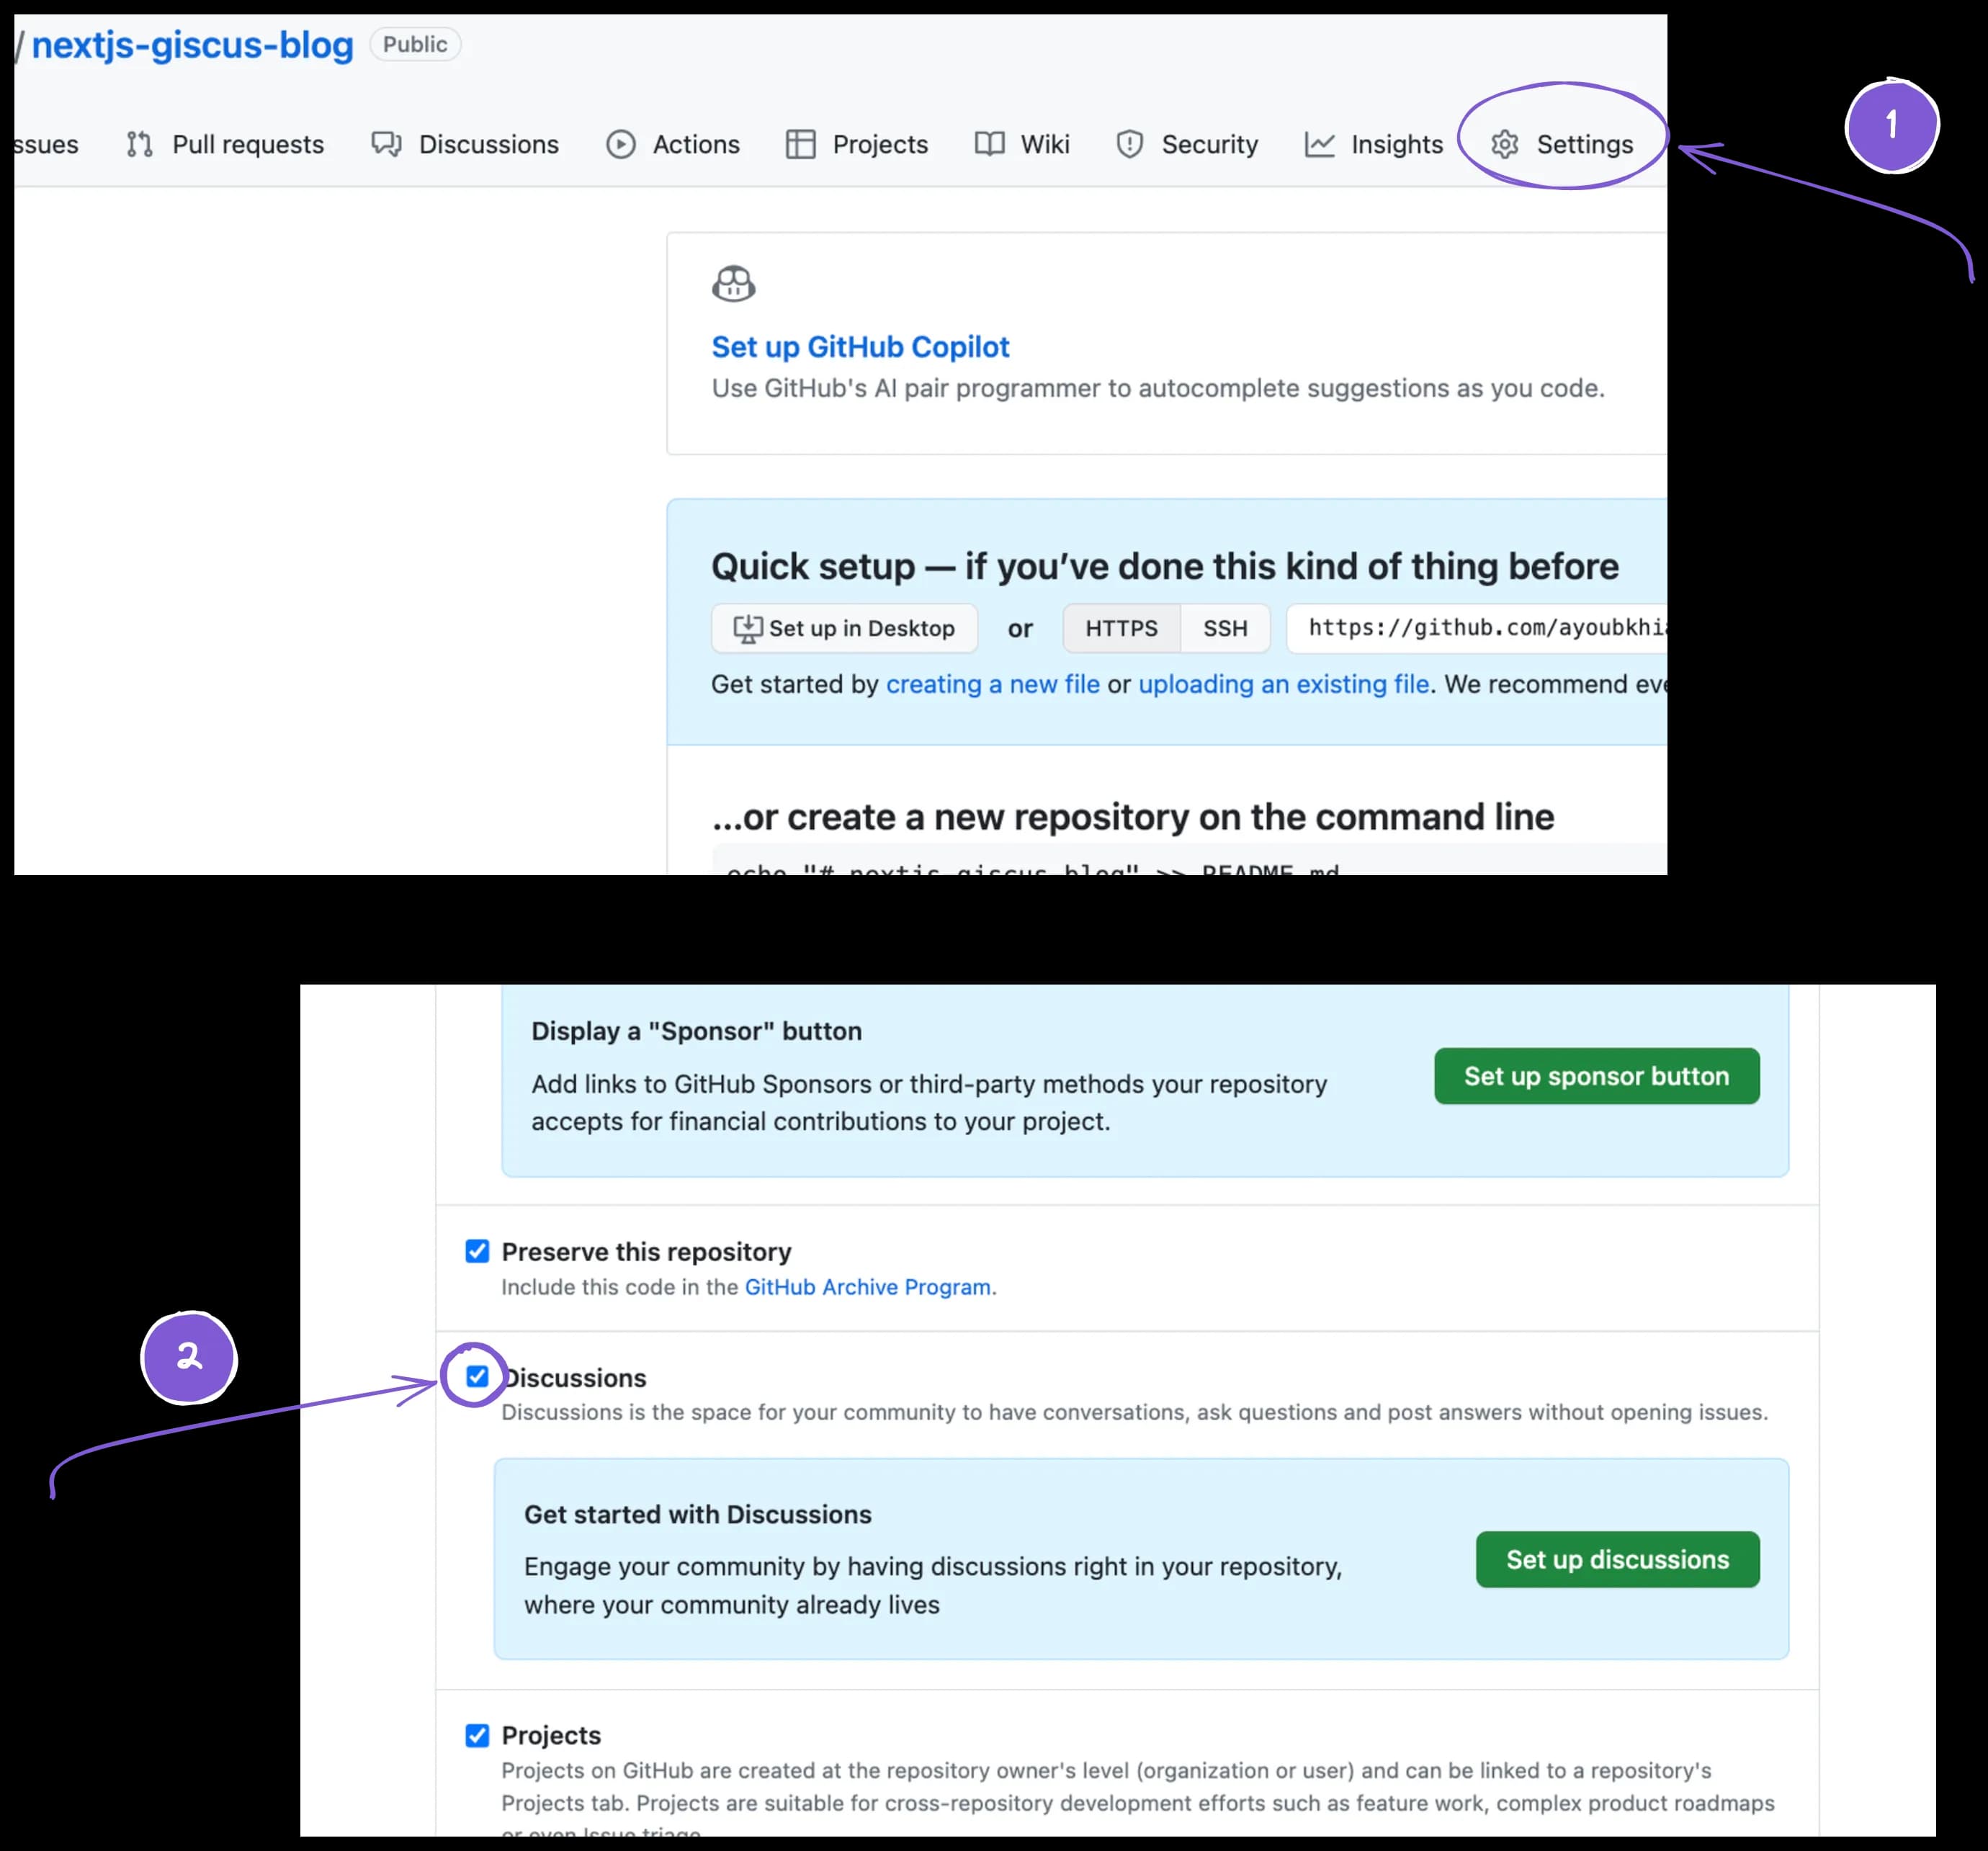Click the Insights graph icon
This screenshot has height=1851, width=1988.
(1320, 144)
